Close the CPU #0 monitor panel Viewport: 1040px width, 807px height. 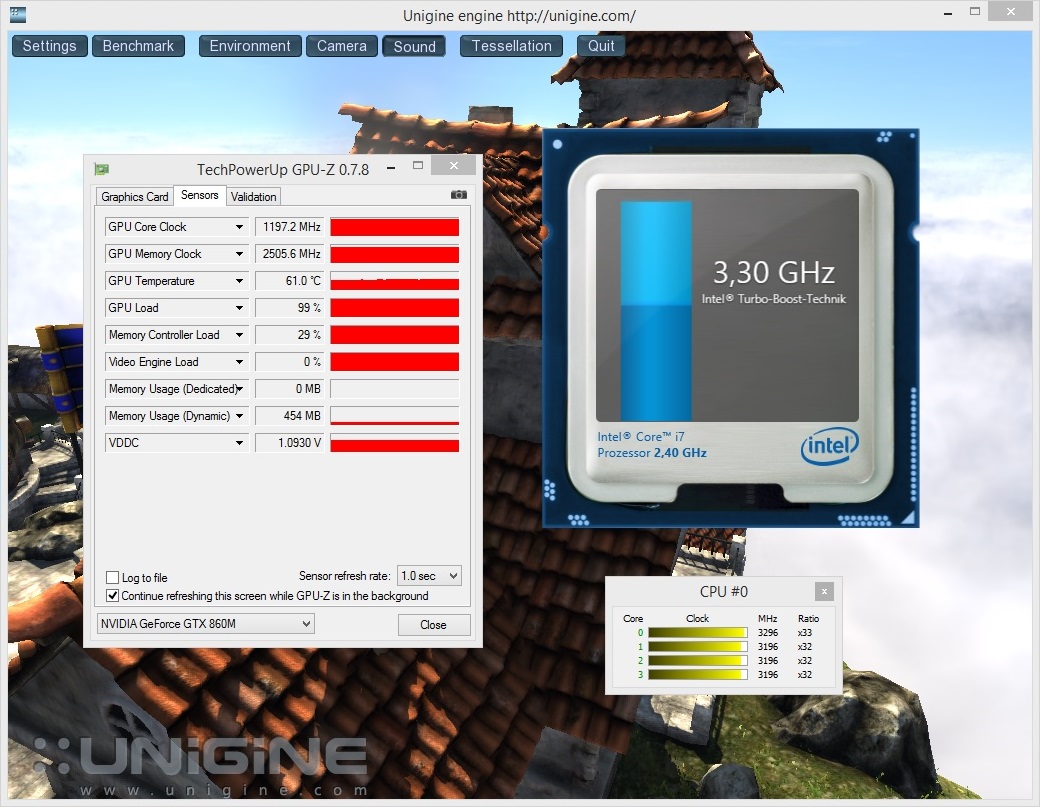[824, 591]
